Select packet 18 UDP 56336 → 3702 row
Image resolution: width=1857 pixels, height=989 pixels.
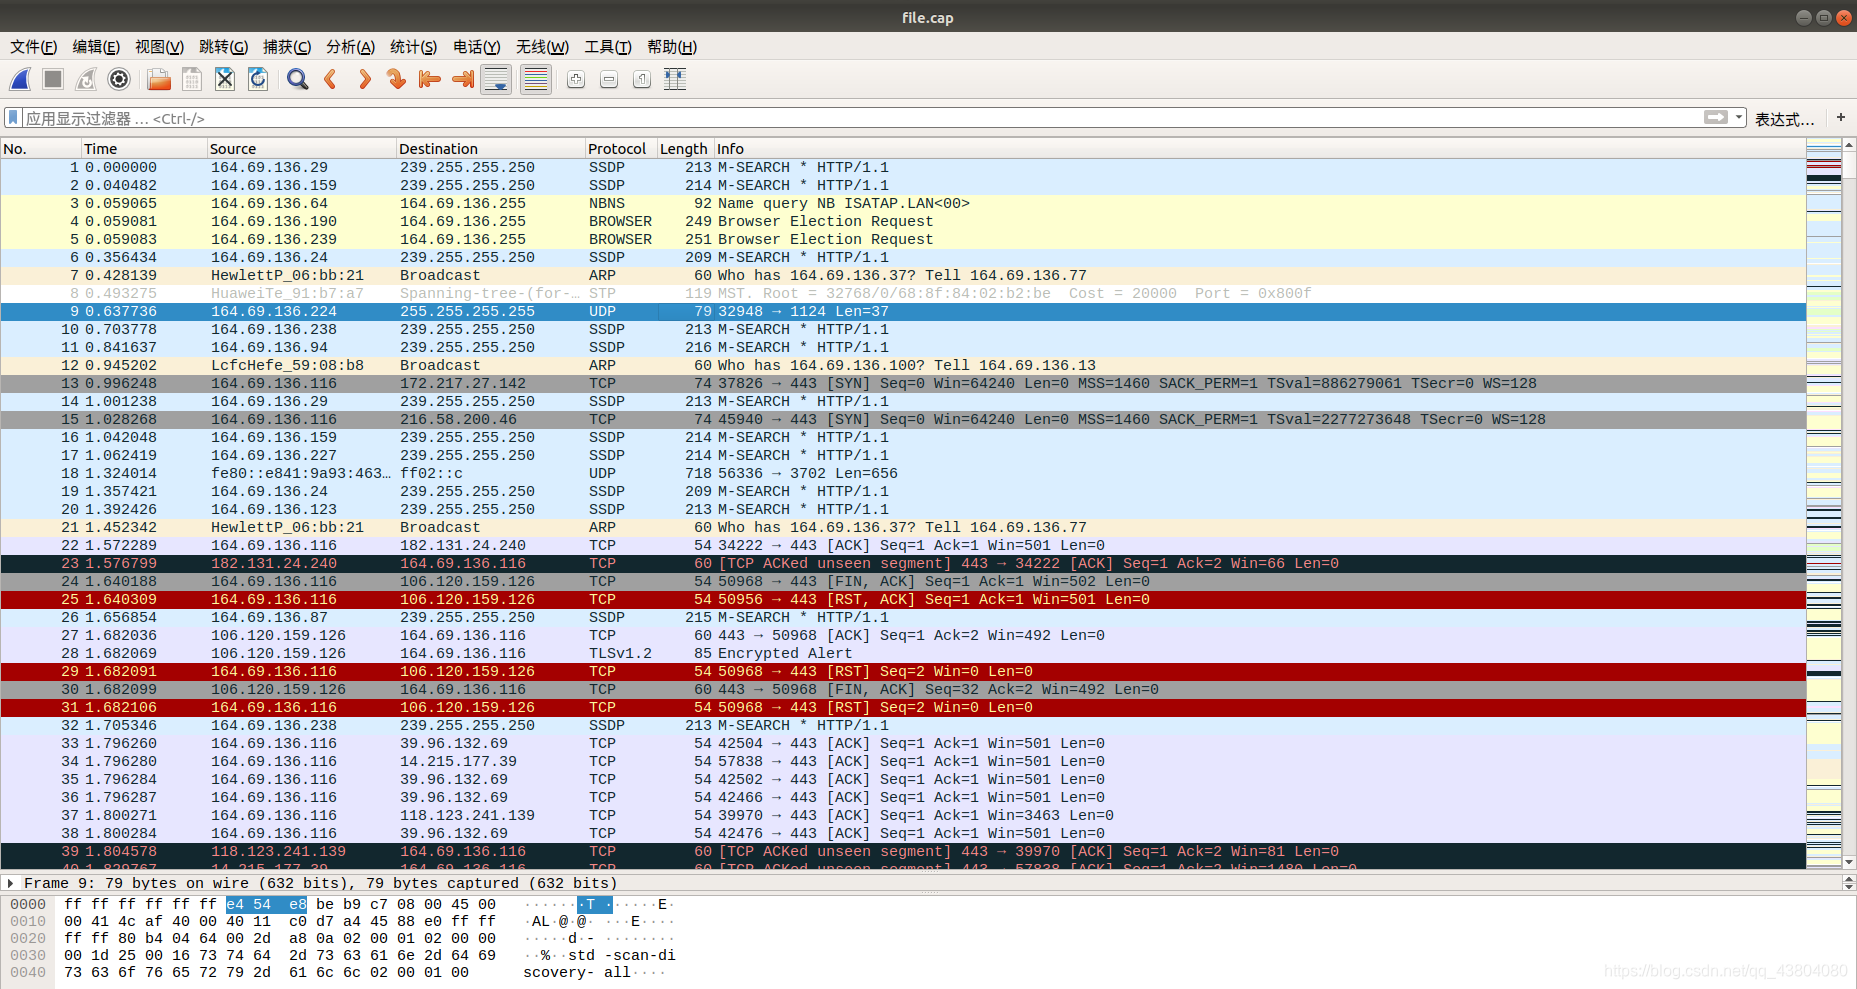(903, 473)
